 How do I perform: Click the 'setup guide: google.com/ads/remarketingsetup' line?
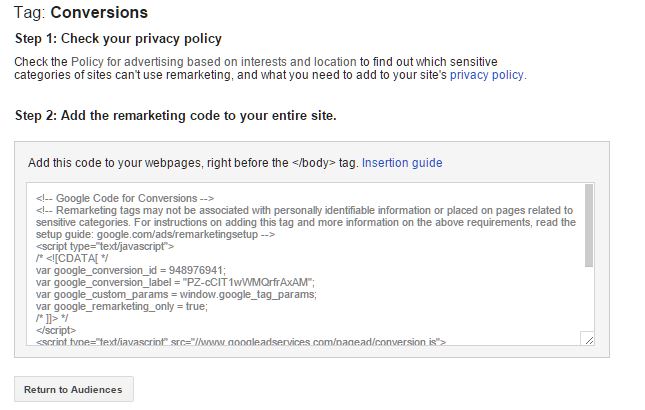[155, 234]
